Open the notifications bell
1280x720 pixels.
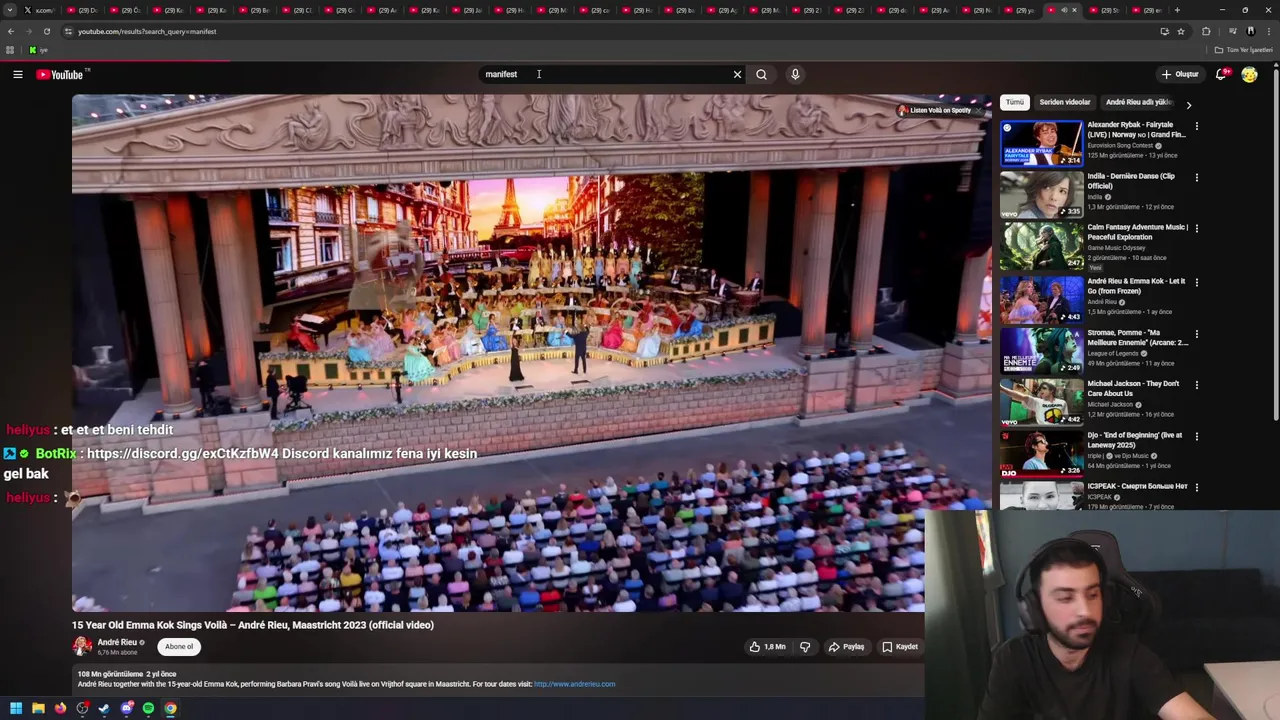tap(1222, 74)
